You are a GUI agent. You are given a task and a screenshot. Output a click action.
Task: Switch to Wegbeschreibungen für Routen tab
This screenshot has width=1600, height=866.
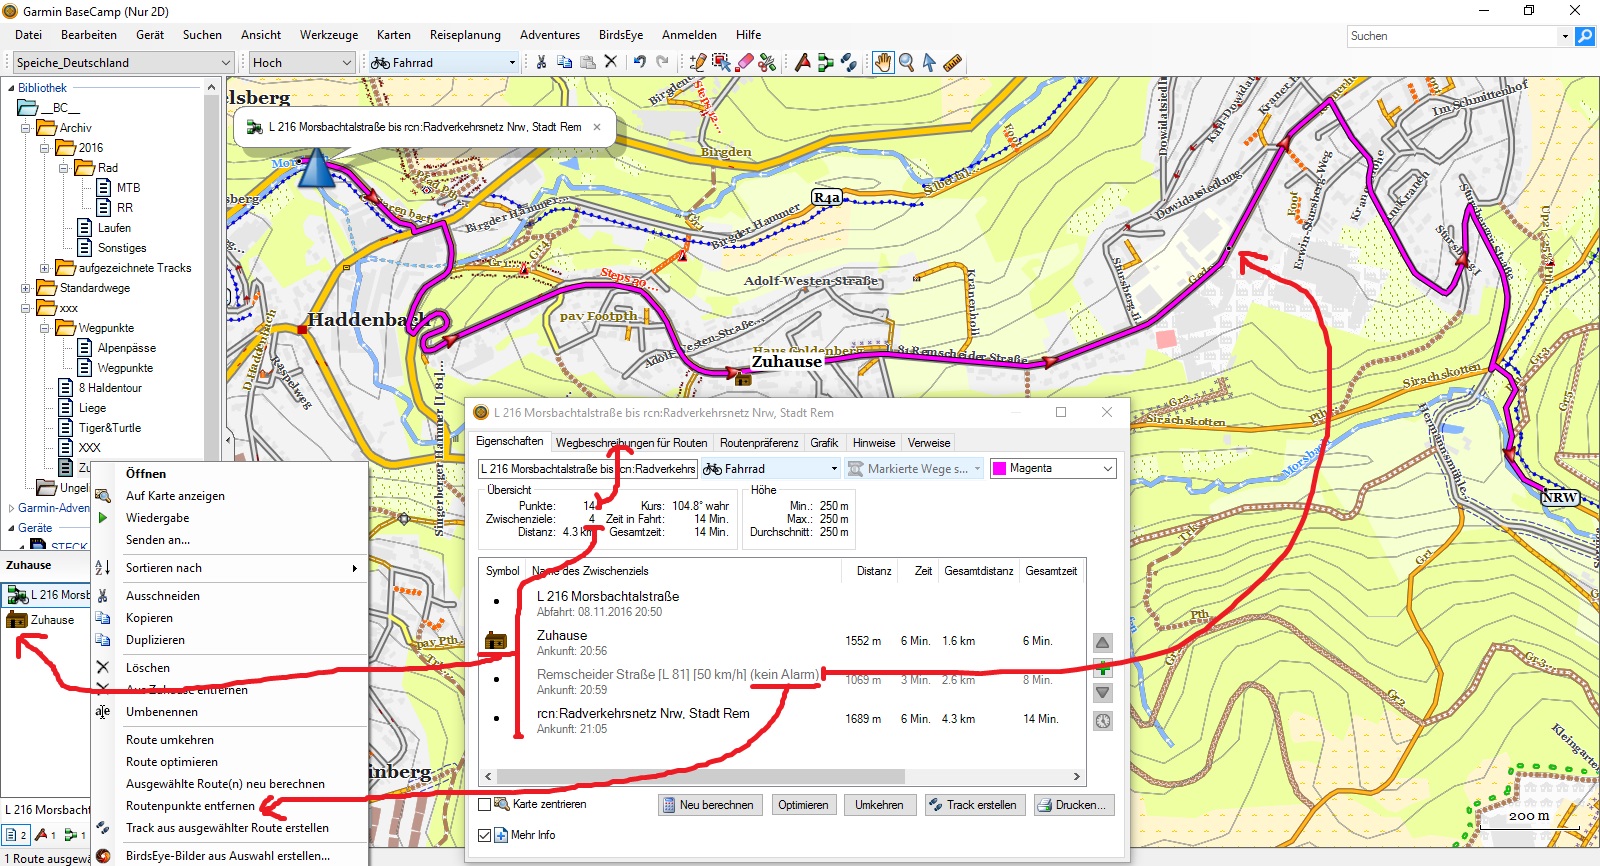631,443
